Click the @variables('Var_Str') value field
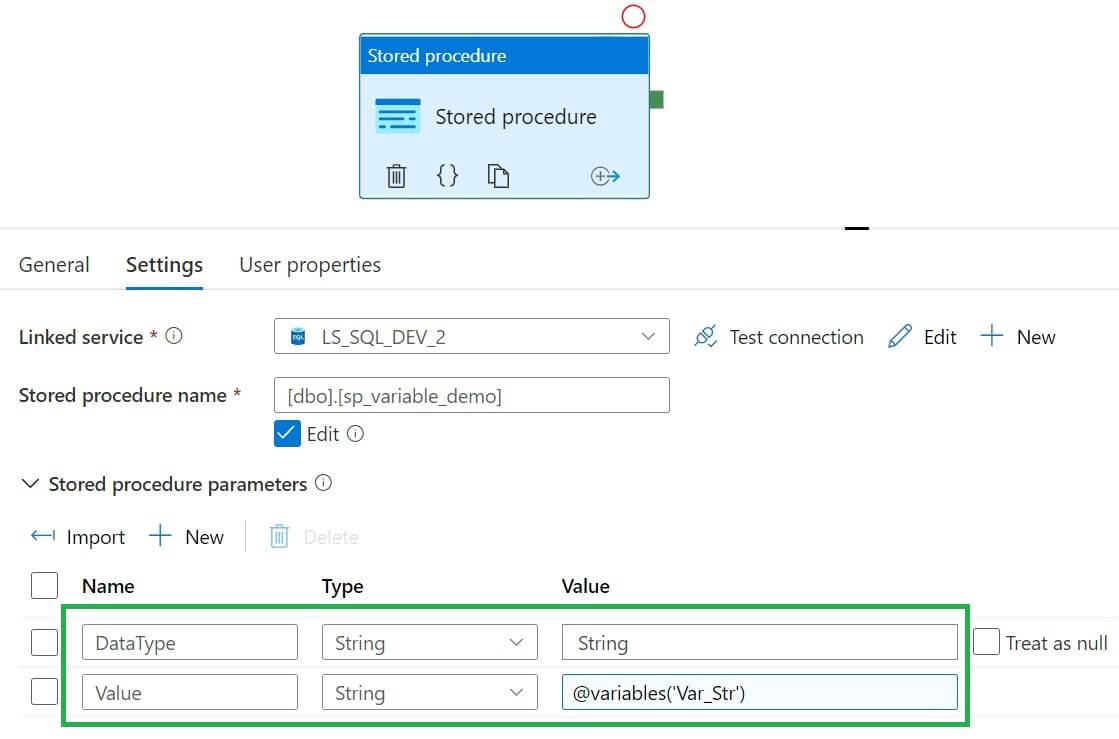The image size is (1119, 739). [x=759, y=692]
